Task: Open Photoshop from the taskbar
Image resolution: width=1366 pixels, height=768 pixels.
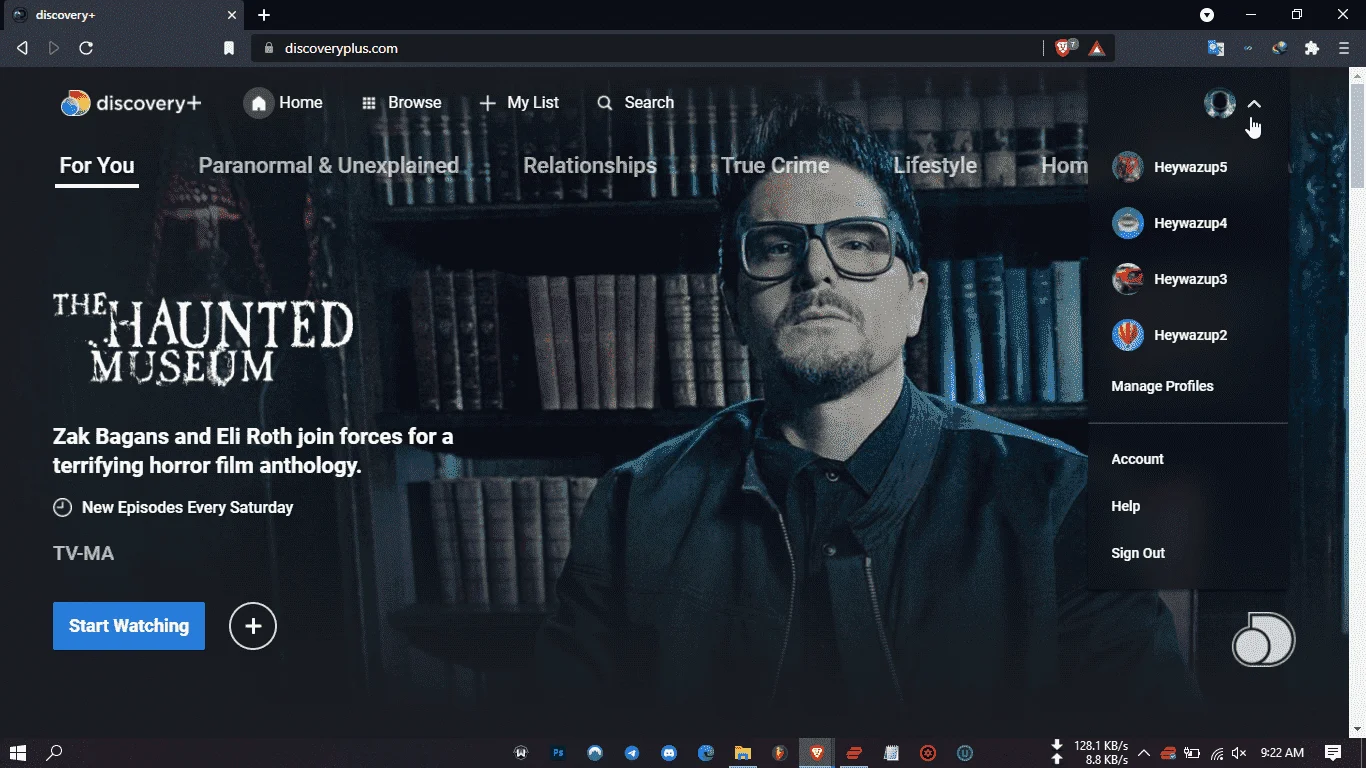Action: pos(558,753)
